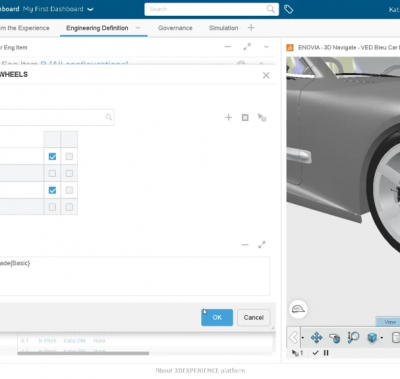Confirm the dialog with the OK button
This screenshot has height=379, width=400.
217,317
